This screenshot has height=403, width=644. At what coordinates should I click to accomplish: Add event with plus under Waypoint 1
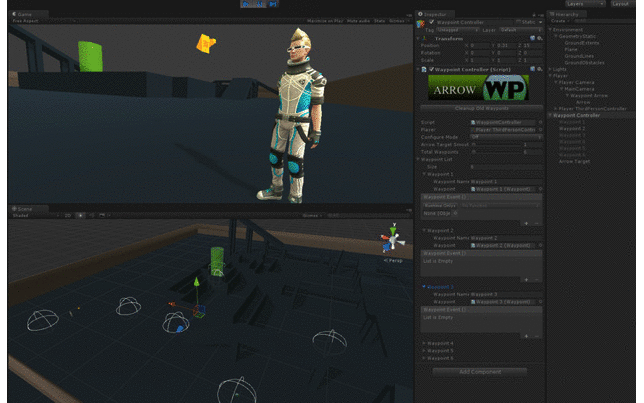pyautogui.click(x=527, y=223)
